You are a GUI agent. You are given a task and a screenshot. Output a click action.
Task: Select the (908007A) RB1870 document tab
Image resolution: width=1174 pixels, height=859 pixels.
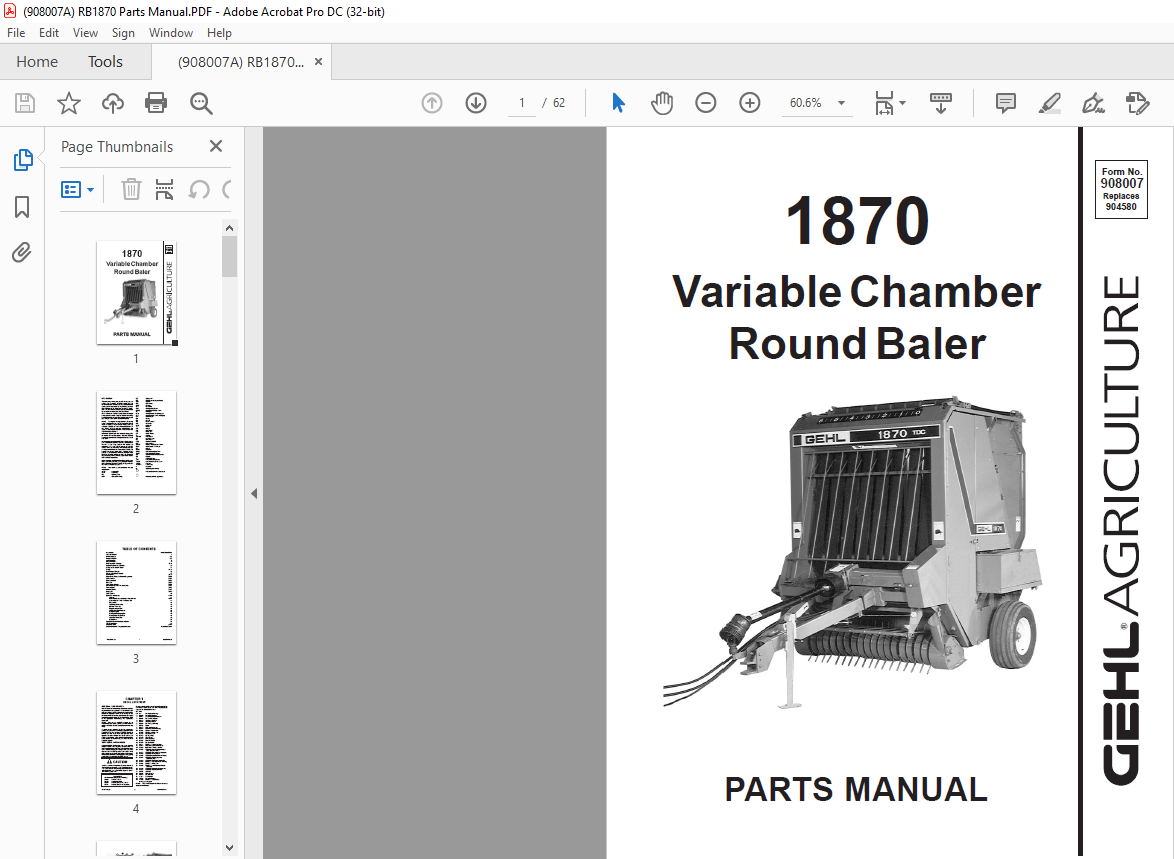[x=241, y=62]
